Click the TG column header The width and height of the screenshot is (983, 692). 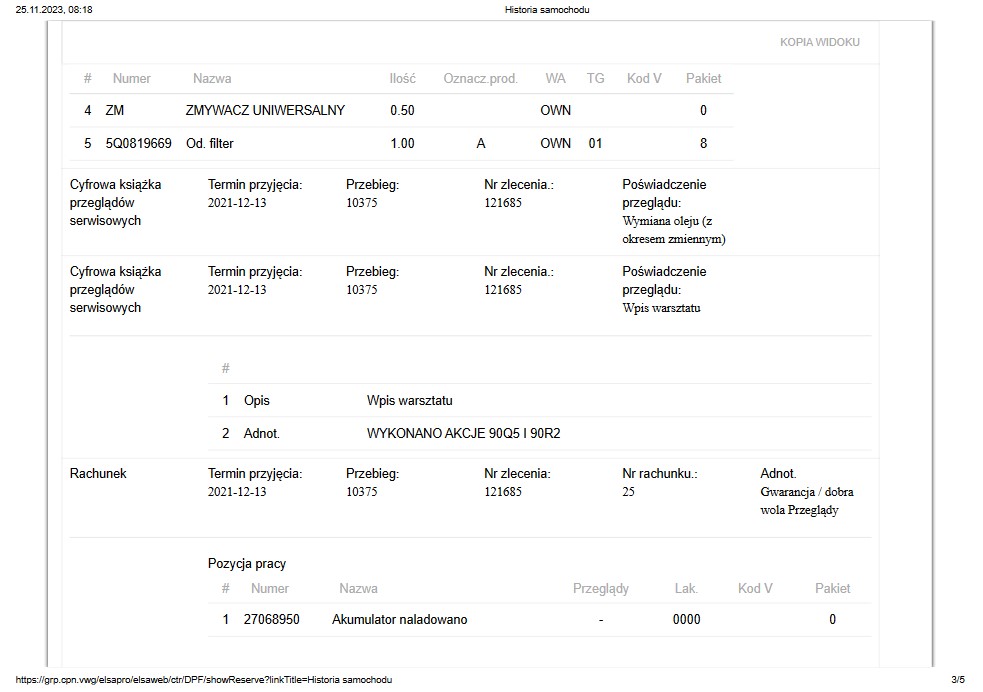click(596, 78)
